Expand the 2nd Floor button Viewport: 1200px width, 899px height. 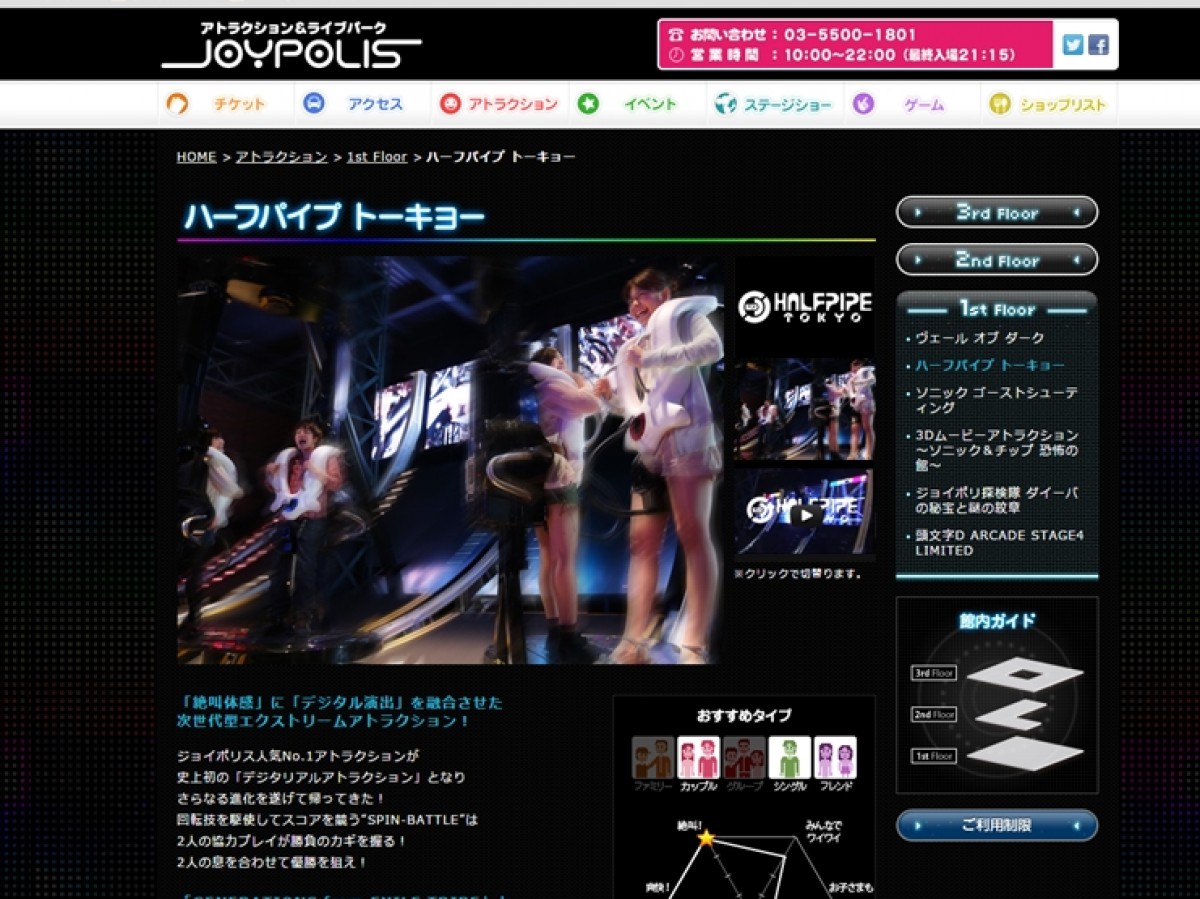pos(997,260)
